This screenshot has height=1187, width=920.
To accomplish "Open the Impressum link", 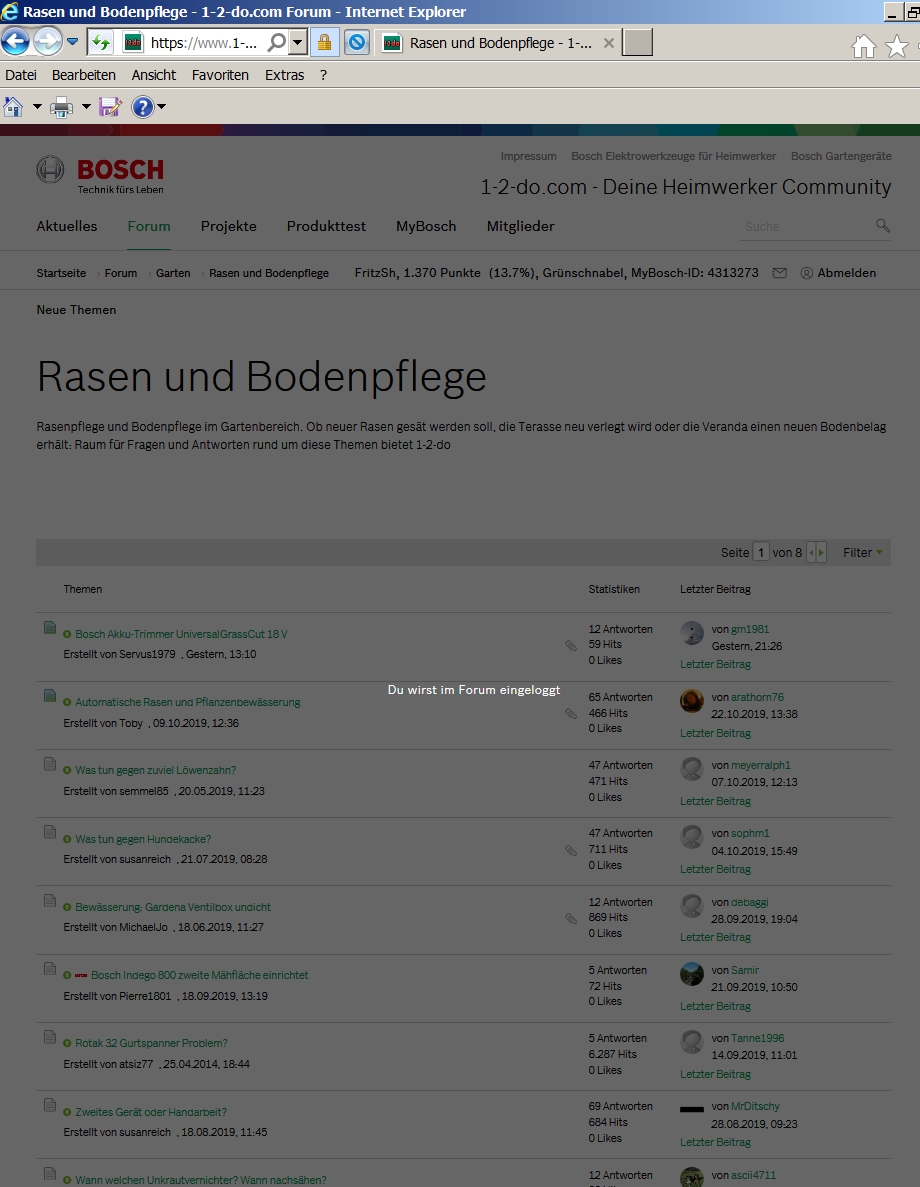I will click(x=529, y=156).
